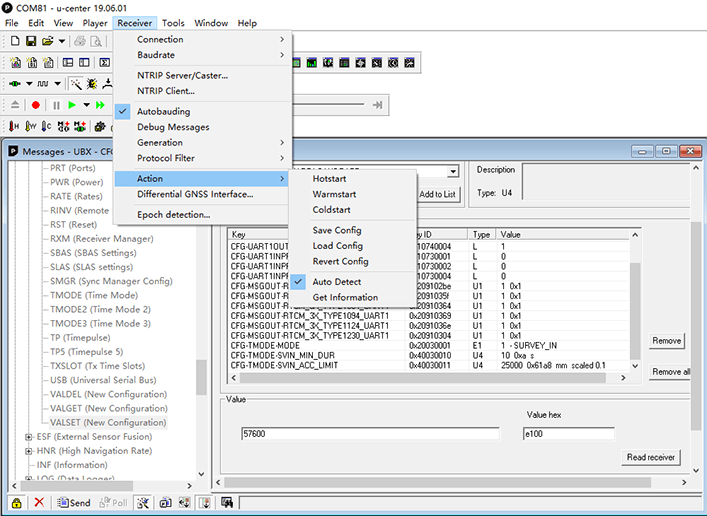The height and width of the screenshot is (516, 707).
Task: Click the yellow padlock icon in Messages toolbar
Action: (x=17, y=502)
